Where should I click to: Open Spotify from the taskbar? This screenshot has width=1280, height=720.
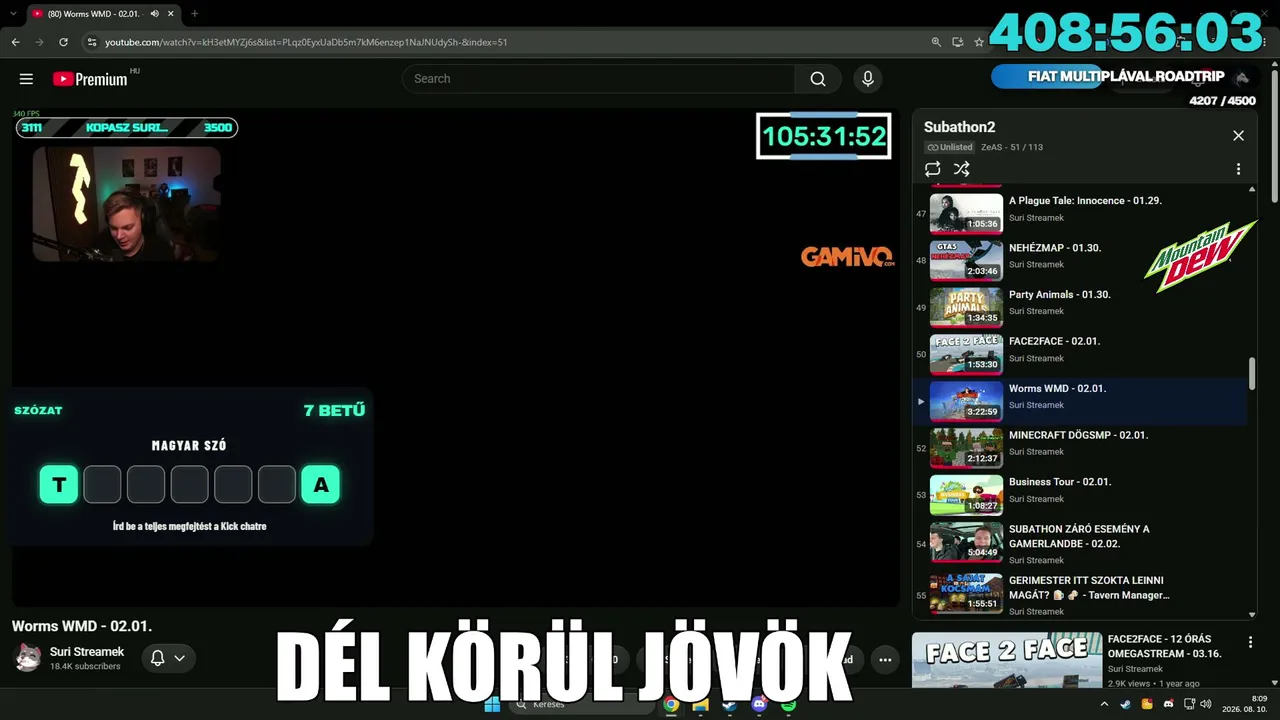(788, 705)
